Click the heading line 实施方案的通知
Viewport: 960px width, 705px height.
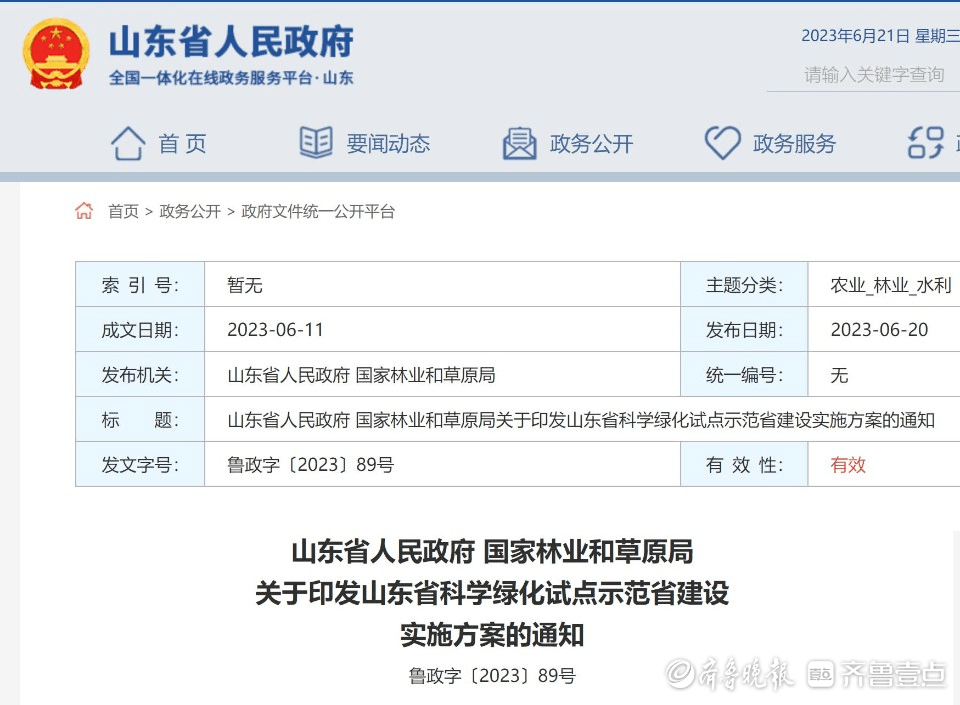point(492,635)
